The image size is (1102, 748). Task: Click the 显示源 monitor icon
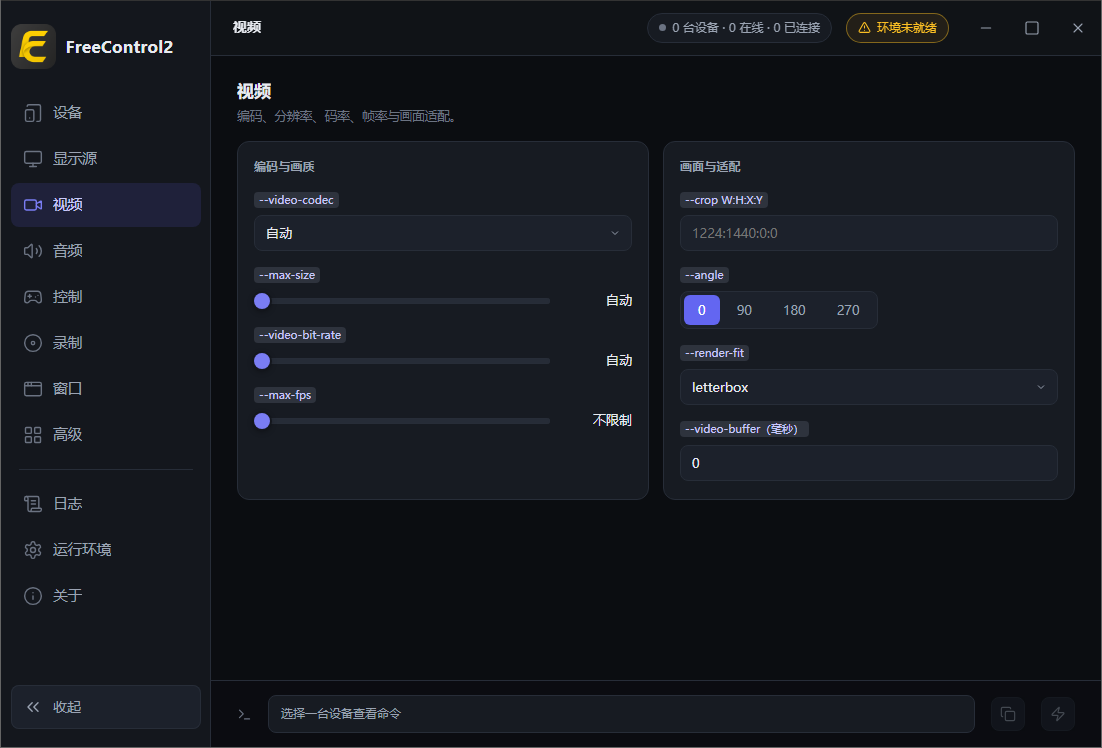(x=32, y=159)
